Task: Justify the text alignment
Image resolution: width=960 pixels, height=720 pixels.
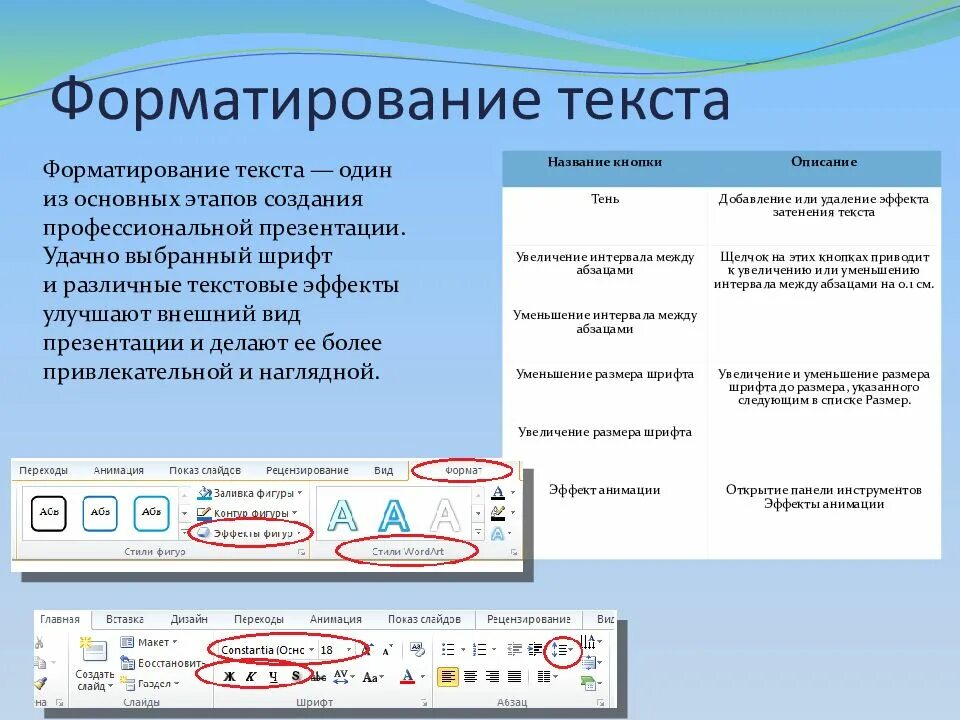Action: (x=514, y=677)
